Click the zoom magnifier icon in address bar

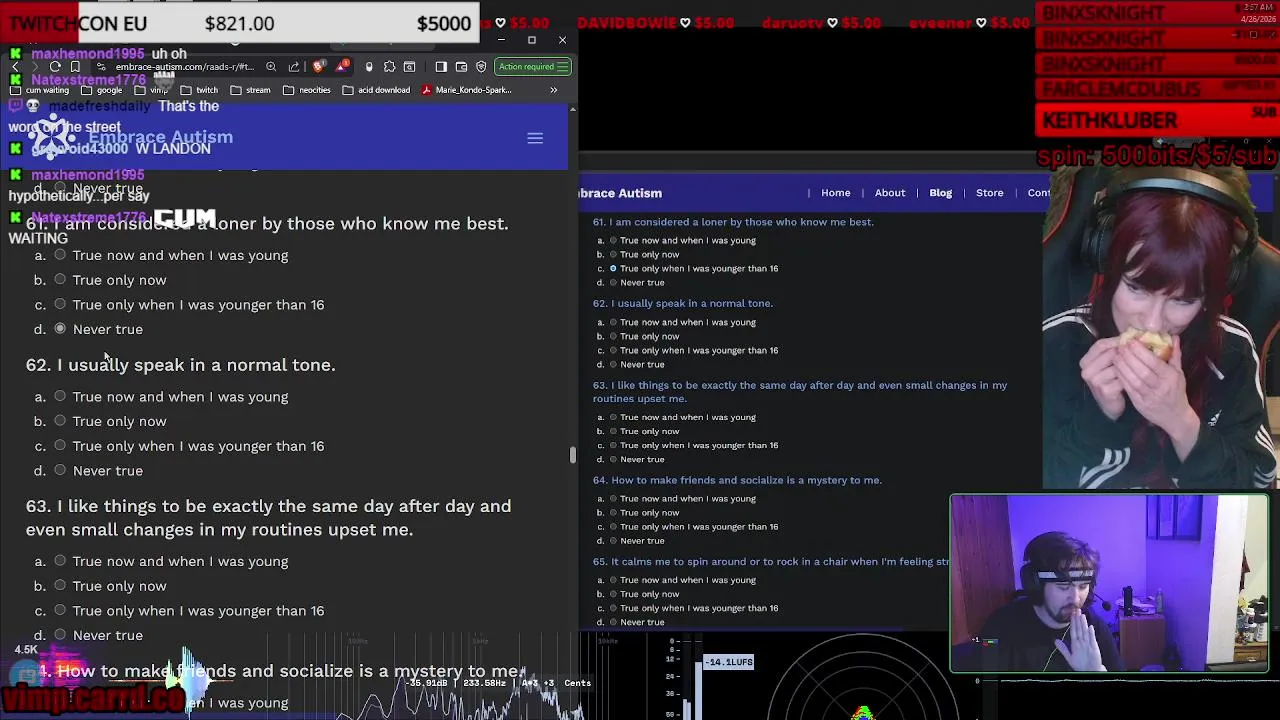pyautogui.click(x=271, y=67)
